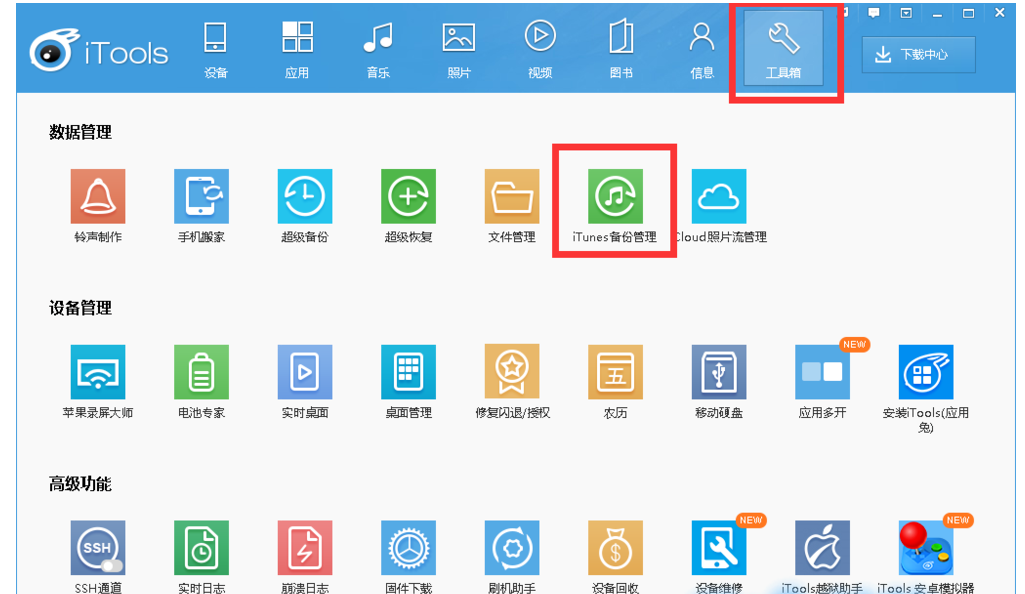Switch to the 设备 device tab
Screen dimensions: 1025x594
(x=215, y=50)
